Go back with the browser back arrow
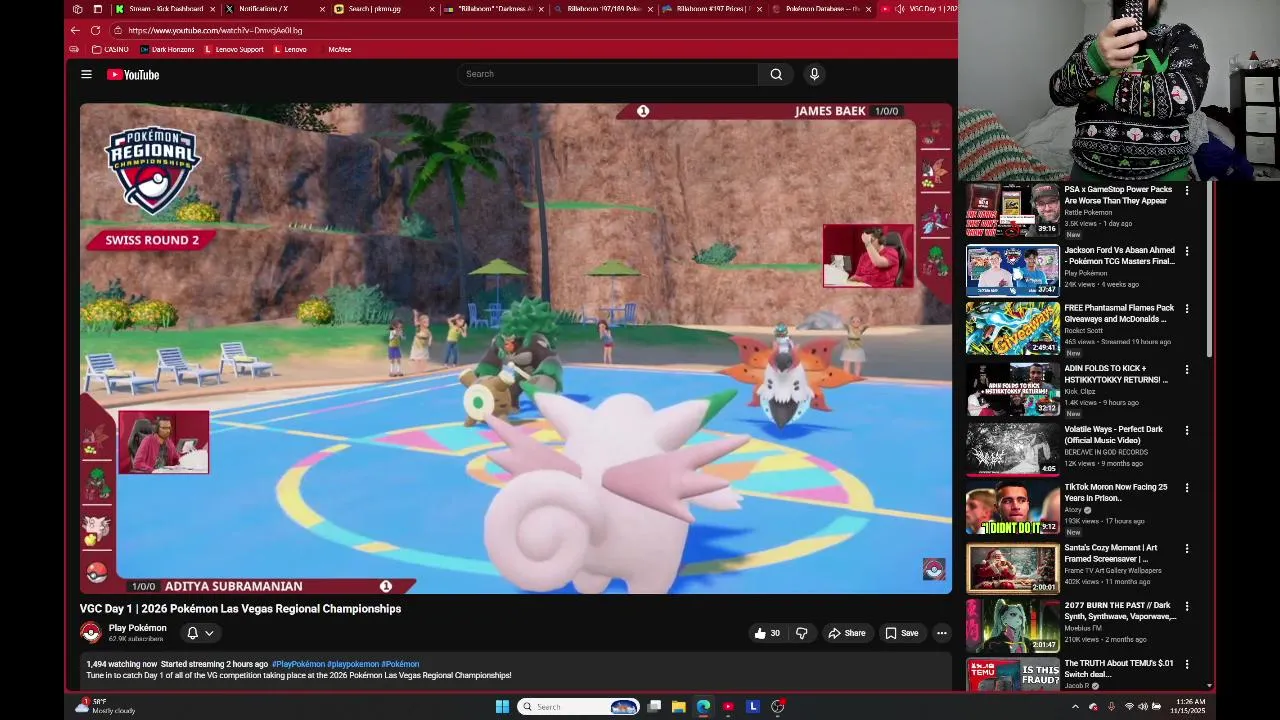 point(75,30)
